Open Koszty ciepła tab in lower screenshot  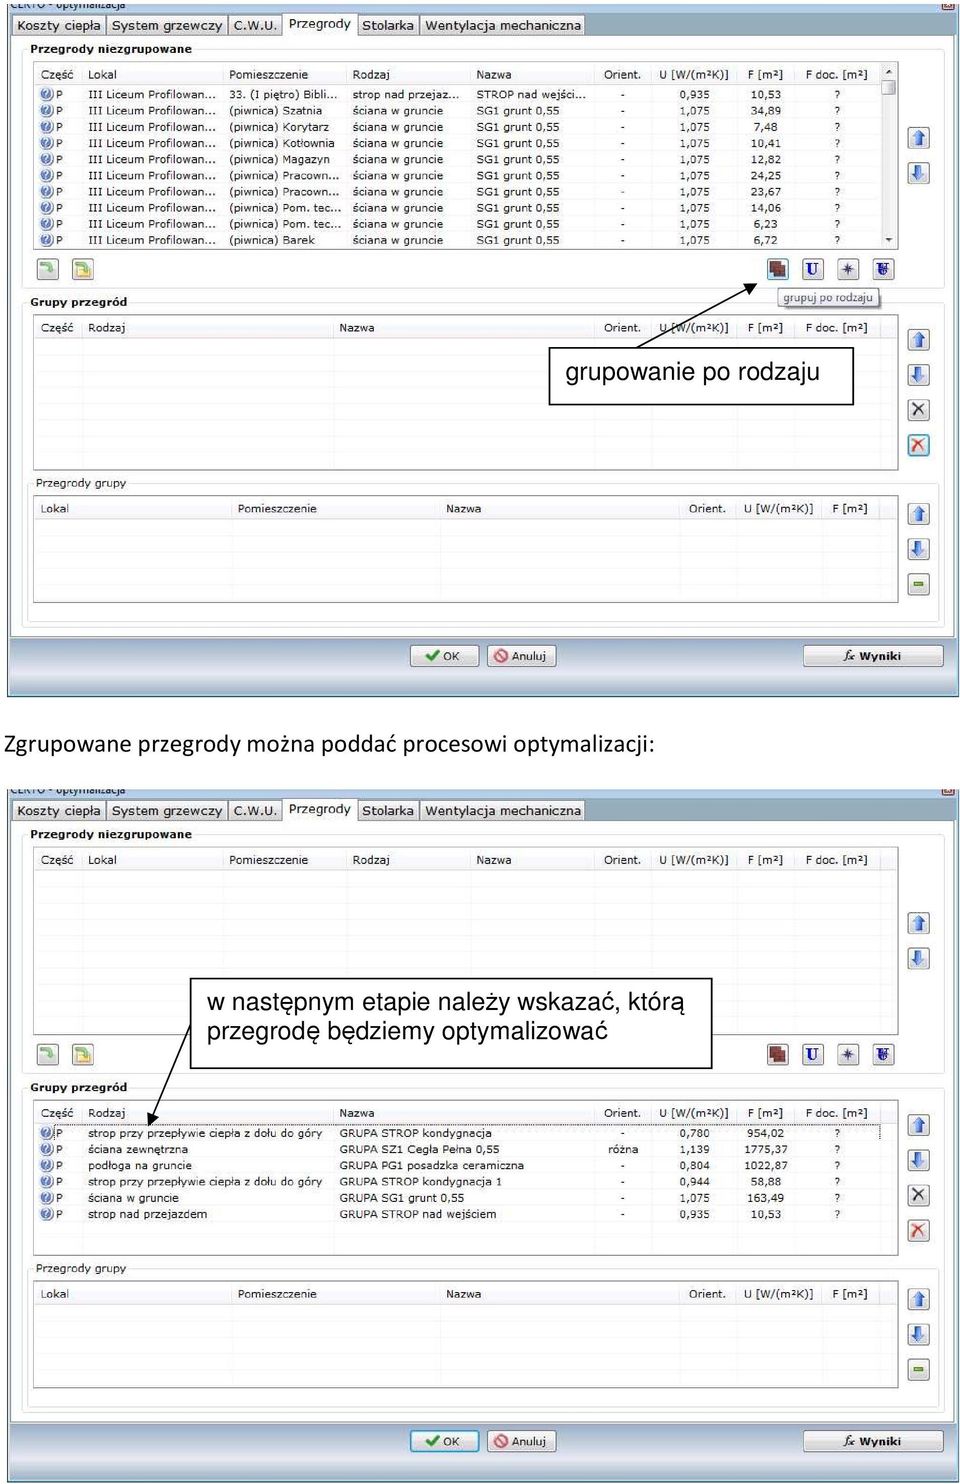(59, 810)
